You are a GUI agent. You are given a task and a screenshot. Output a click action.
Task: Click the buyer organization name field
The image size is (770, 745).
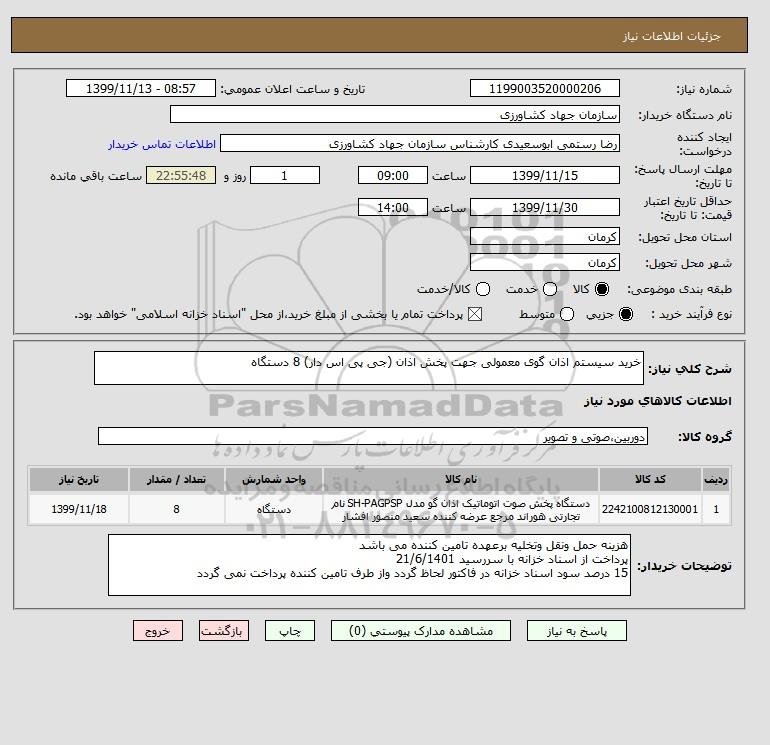(x=395, y=114)
